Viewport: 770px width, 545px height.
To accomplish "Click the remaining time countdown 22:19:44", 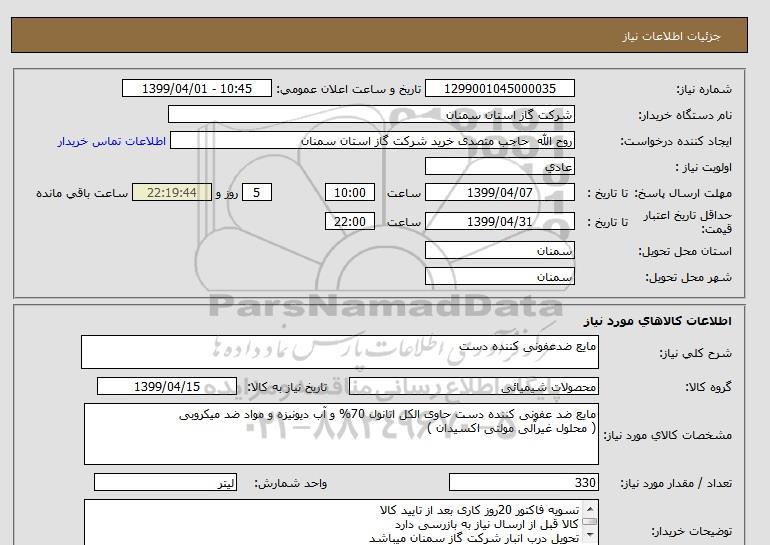I will pyautogui.click(x=172, y=192).
